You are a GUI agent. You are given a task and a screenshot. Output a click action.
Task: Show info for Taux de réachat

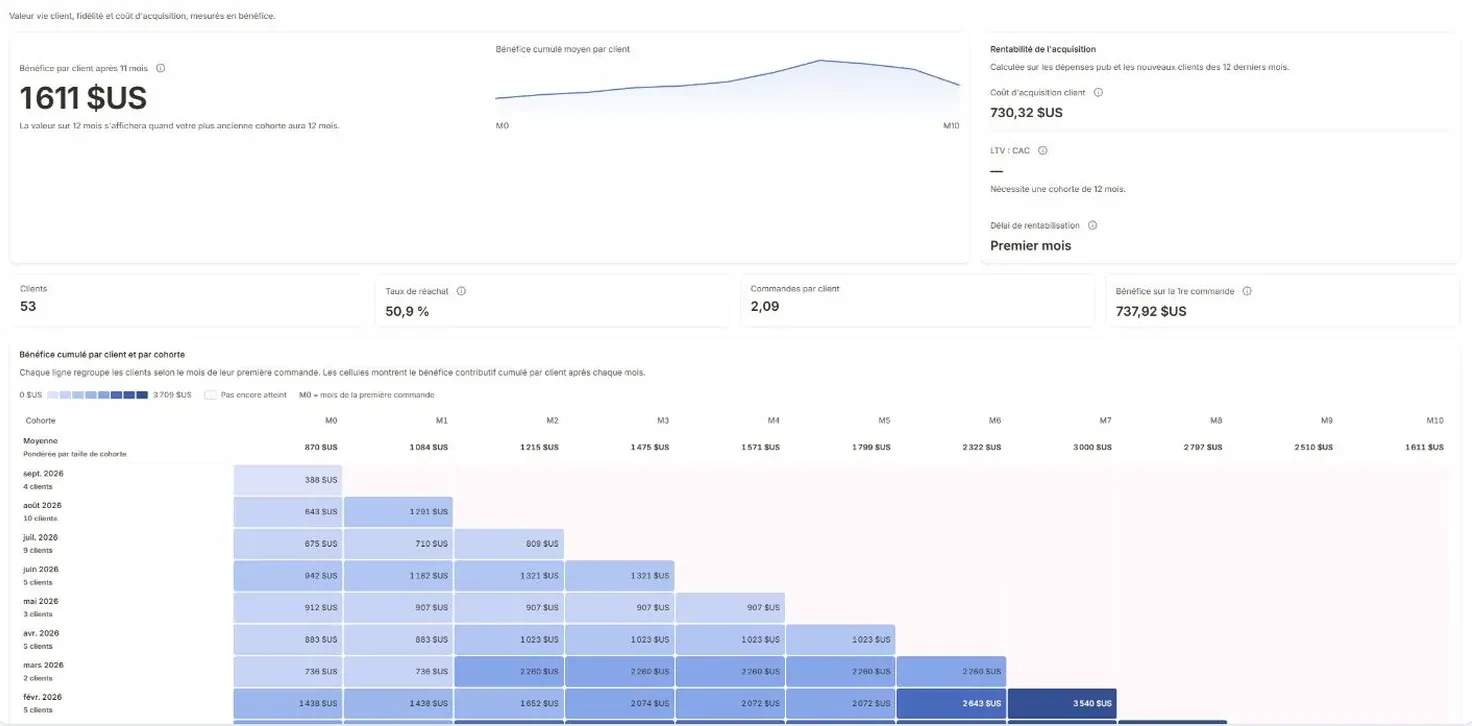tap(461, 291)
